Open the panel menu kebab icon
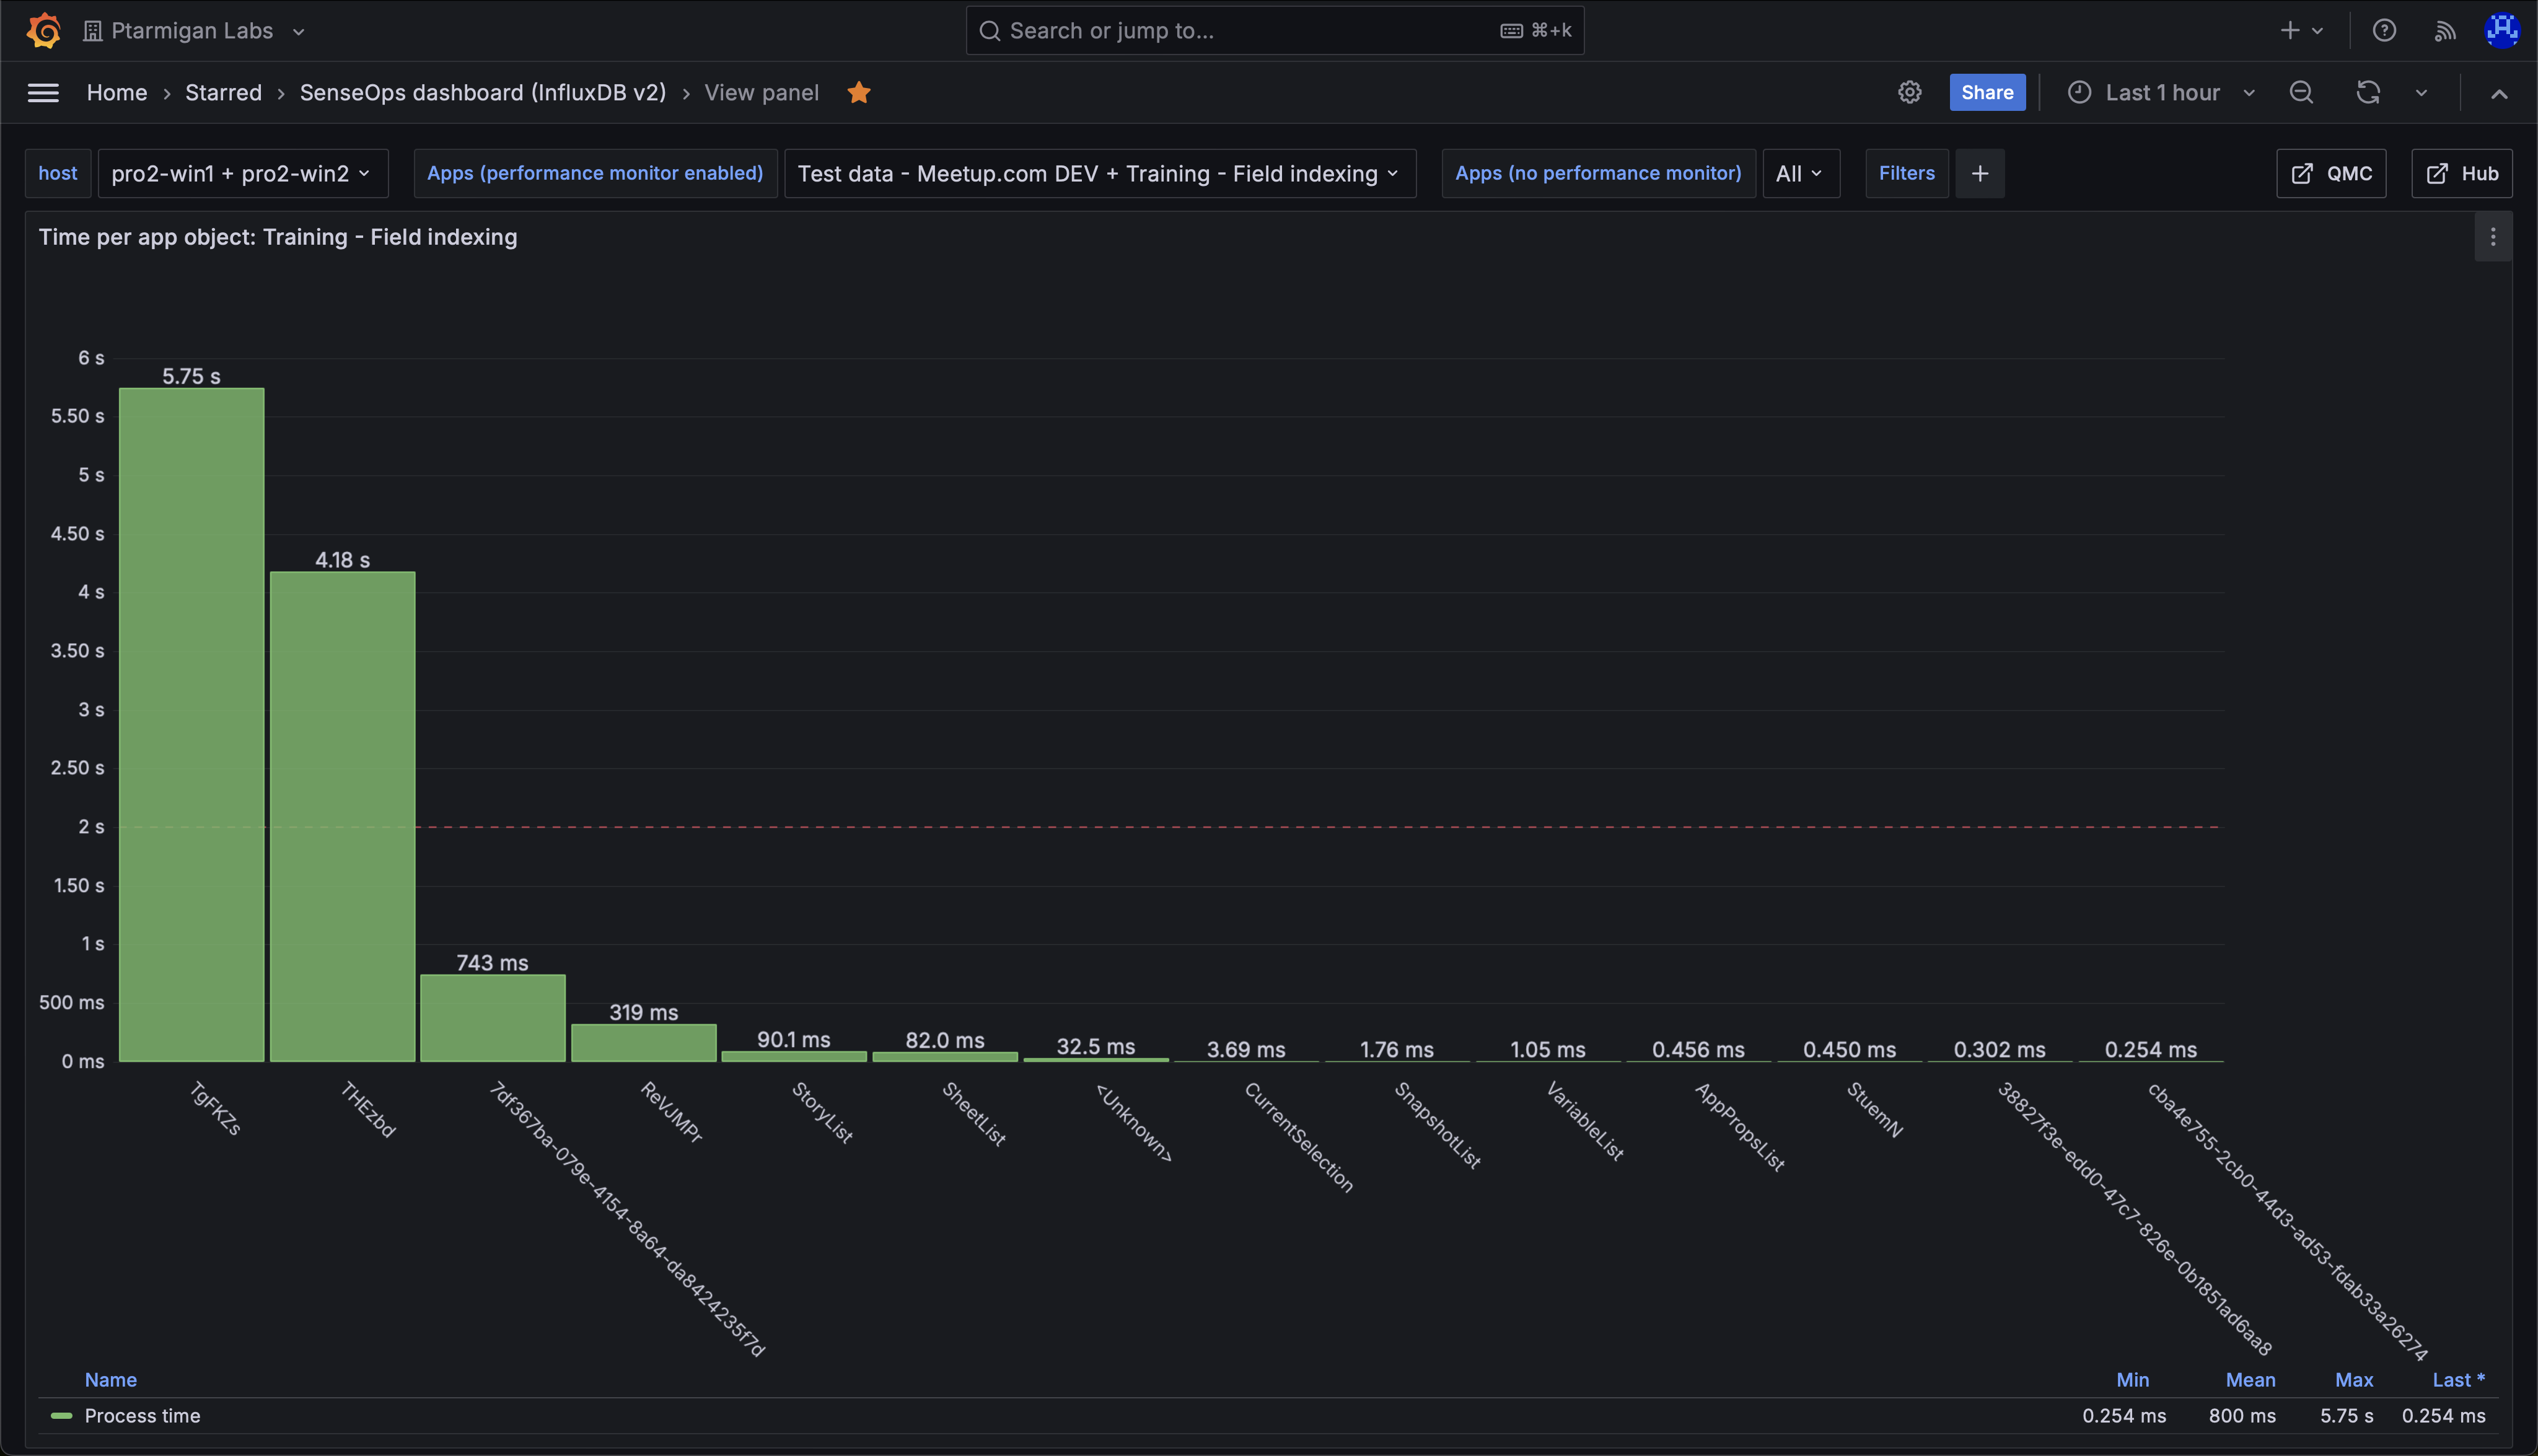This screenshot has width=2538, height=1456. (2492, 237)
